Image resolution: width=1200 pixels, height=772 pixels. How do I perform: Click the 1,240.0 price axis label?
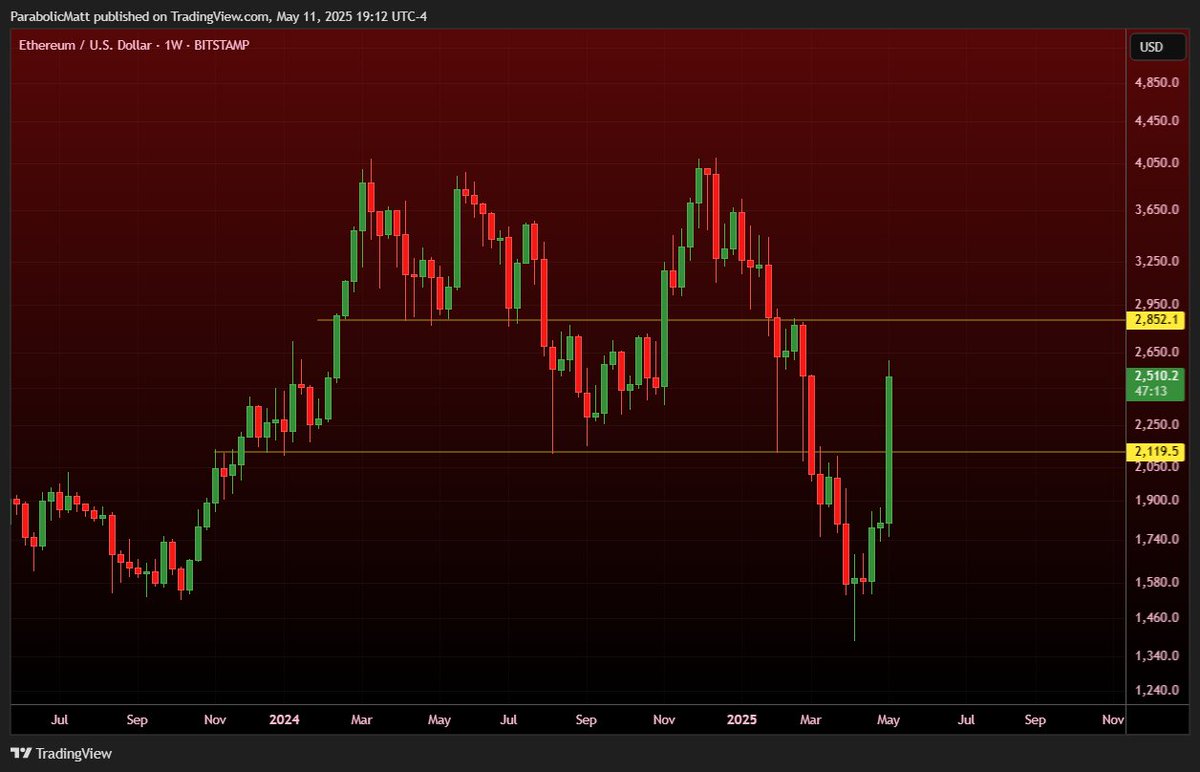coord(1155,690)
